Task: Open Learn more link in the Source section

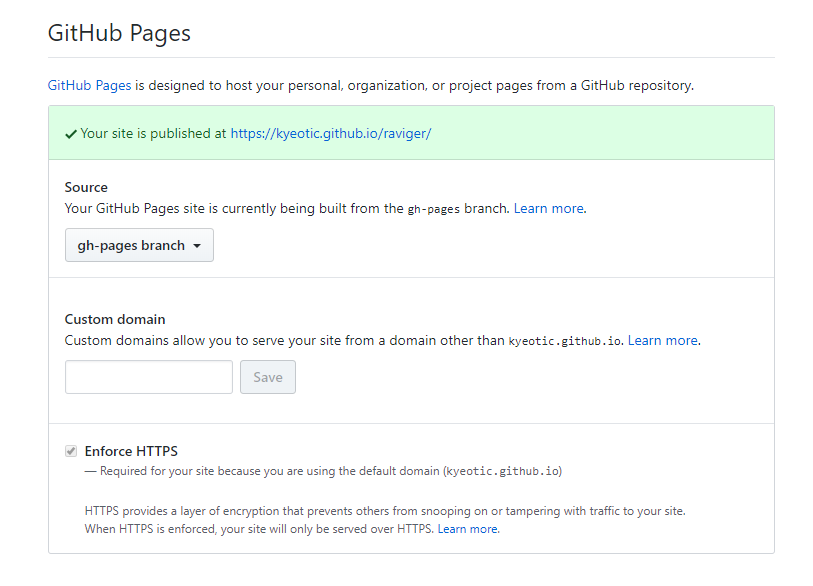Action: [548, 209]
